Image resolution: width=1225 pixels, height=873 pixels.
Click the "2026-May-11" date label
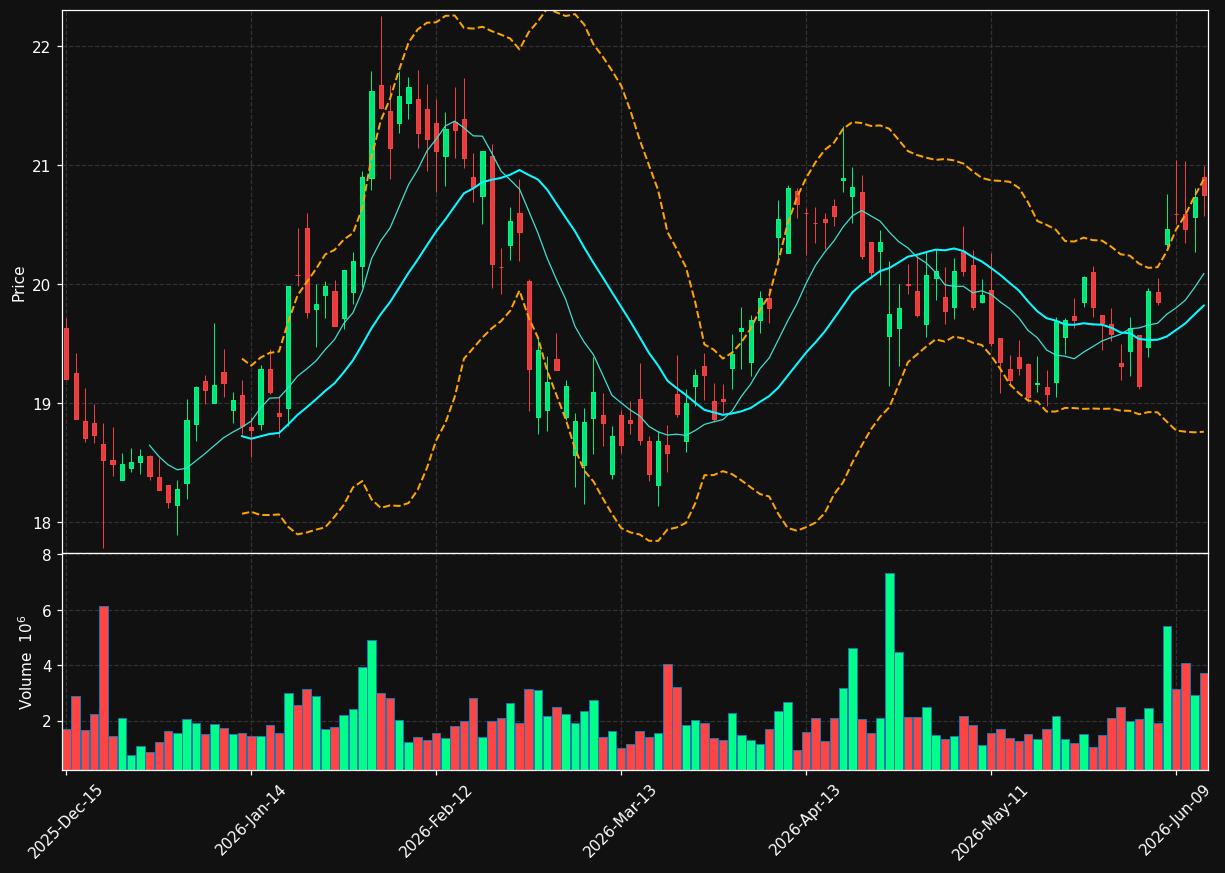pos(990,820)
